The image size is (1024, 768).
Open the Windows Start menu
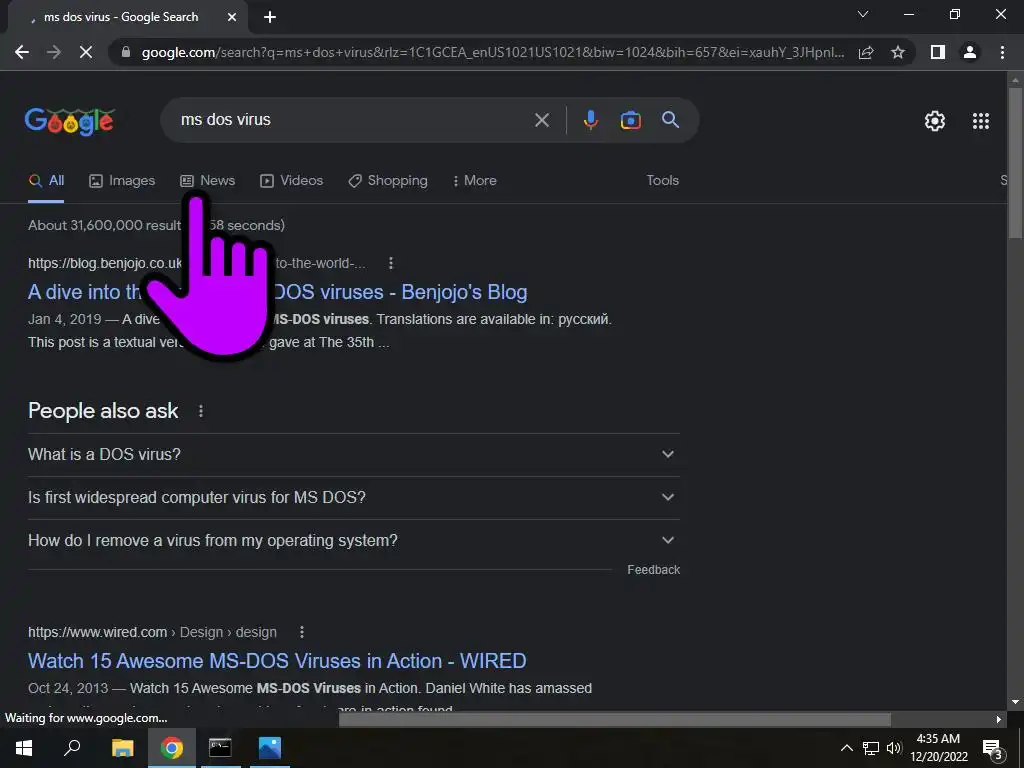(24, 748)
